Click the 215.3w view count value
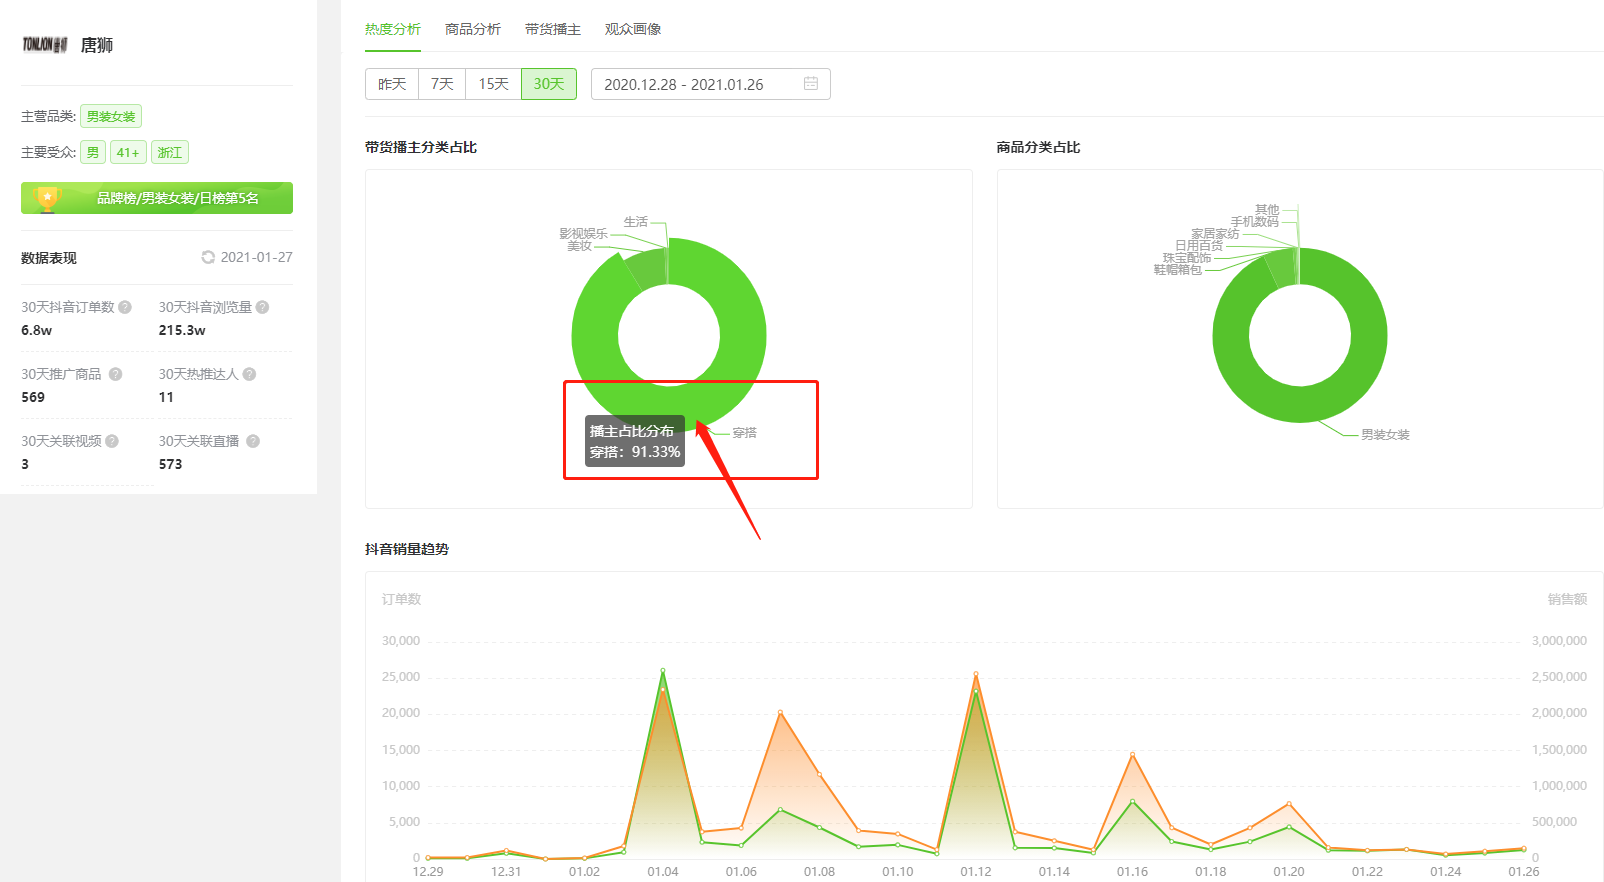1604x882 pixels. point(182,330)
